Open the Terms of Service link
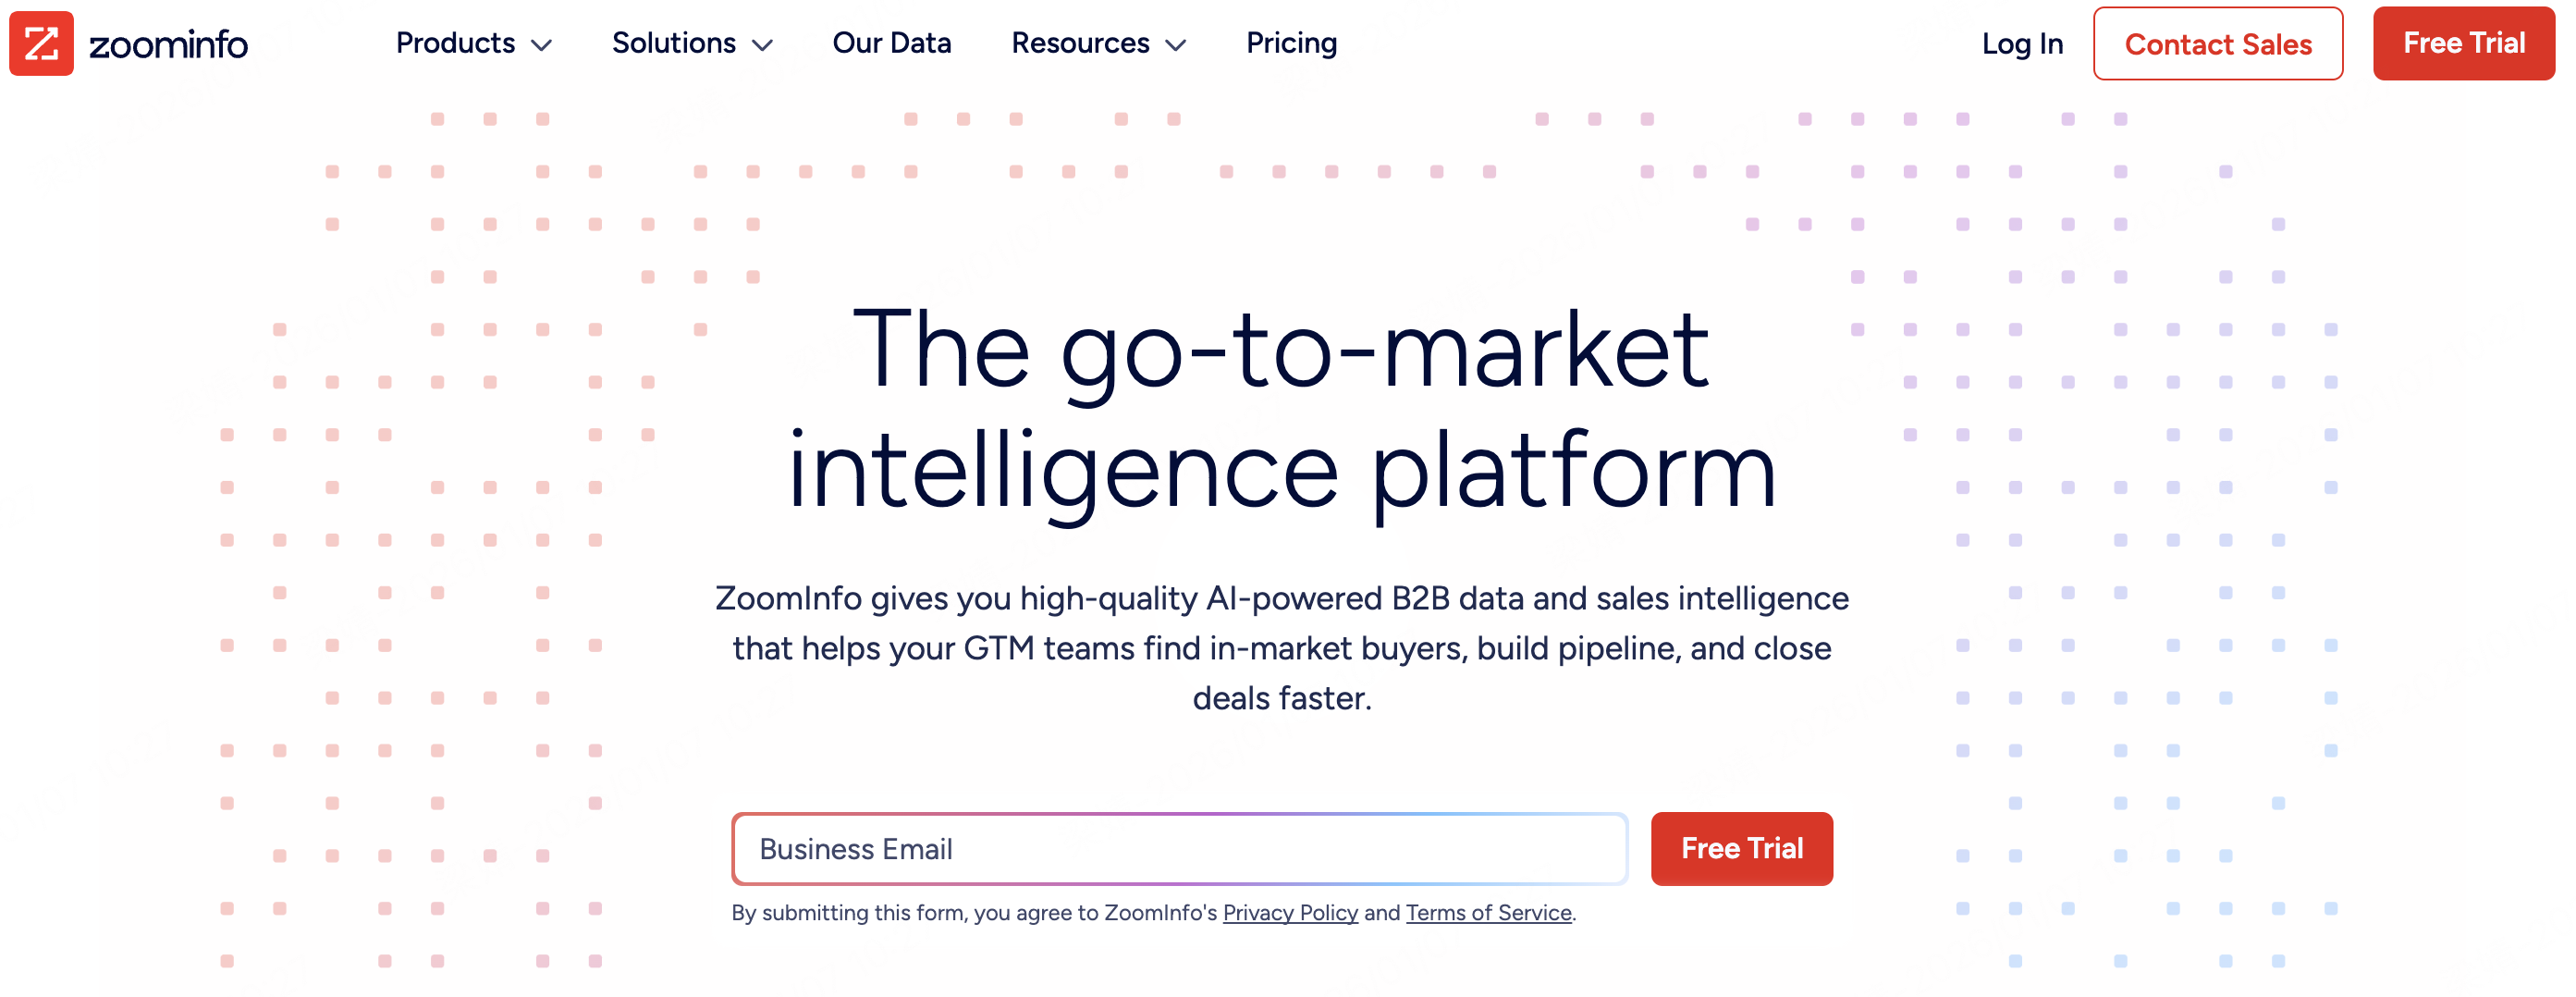The height and width of the screenshot is (997, 2576). coord(1488,912)
